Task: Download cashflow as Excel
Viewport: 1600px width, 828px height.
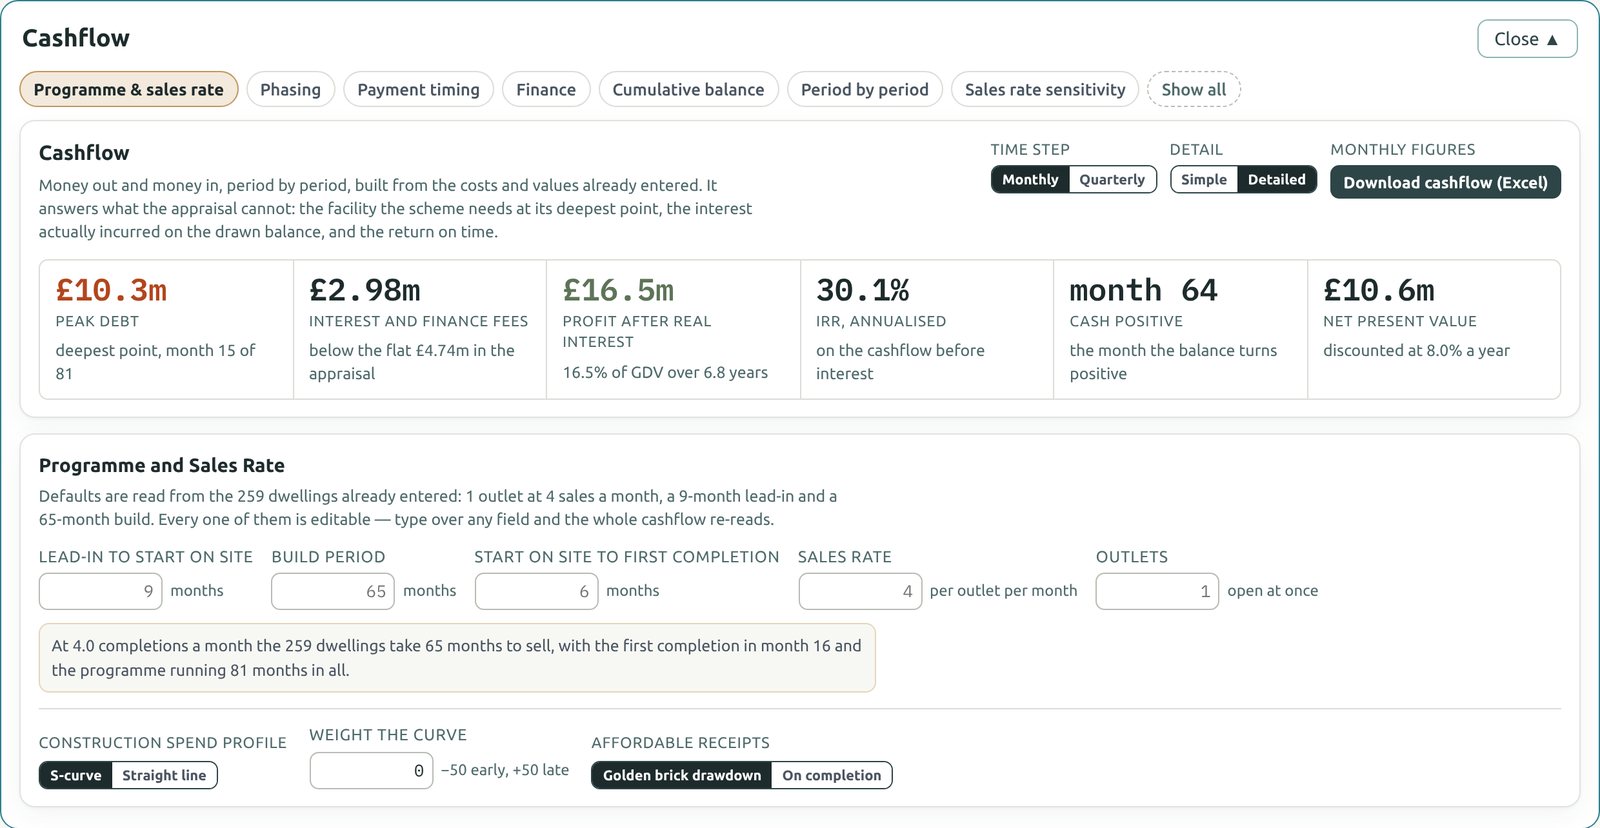Action: 1445,182
